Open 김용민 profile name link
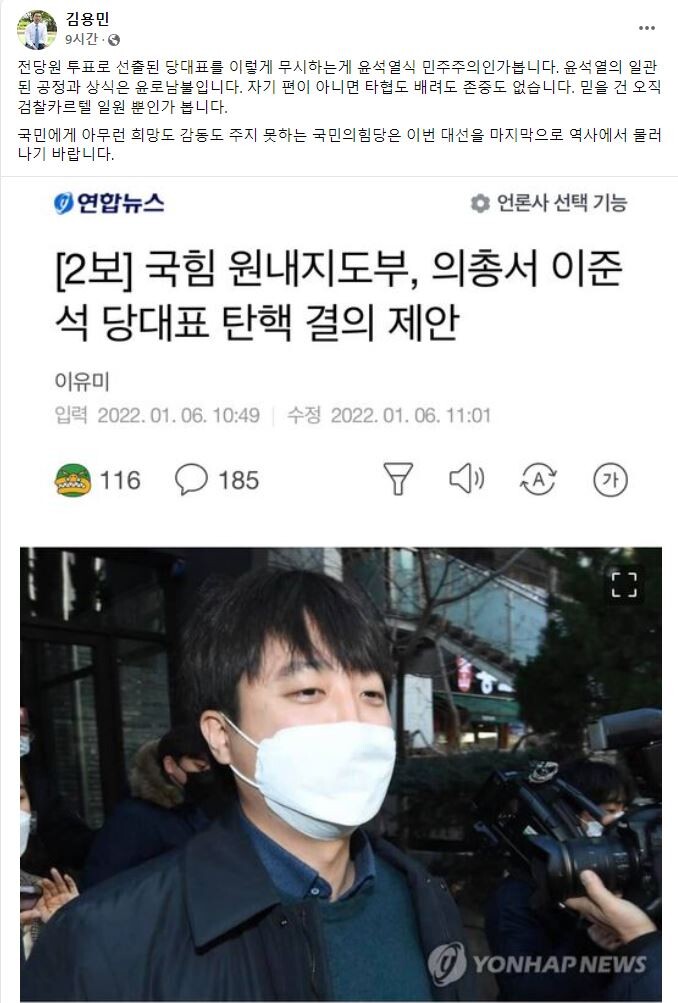The width and height of the screenshot is (678, 1003). click(x=88, y=19)
